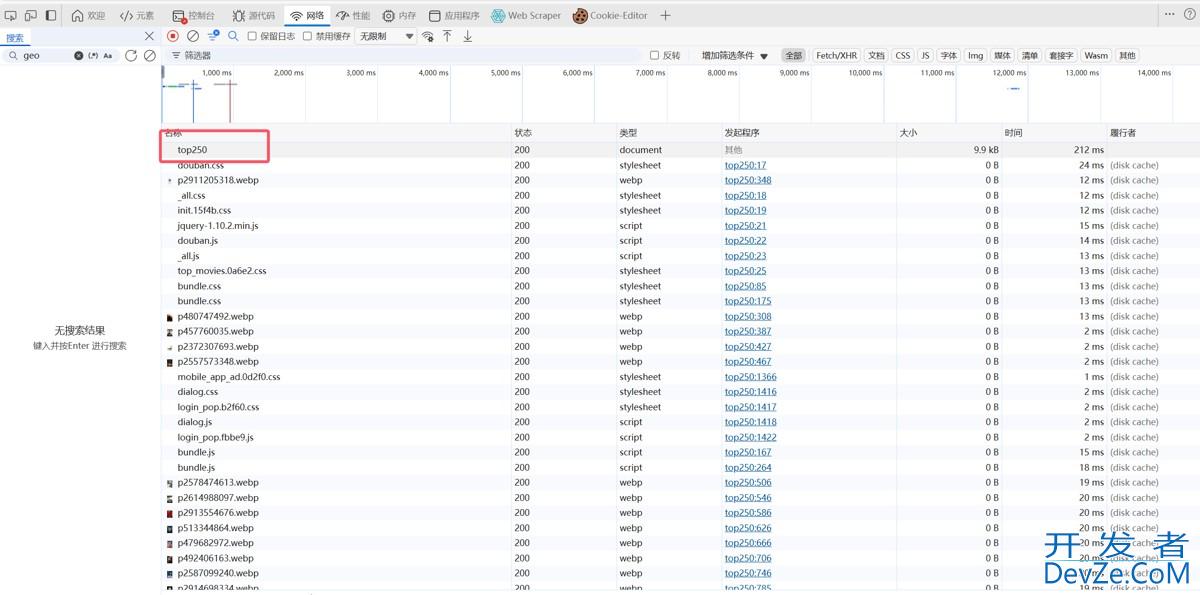1200x595 pixels.
Task: Open the more tools plus button
Action: pyautogui.click(x=666, y=15)
